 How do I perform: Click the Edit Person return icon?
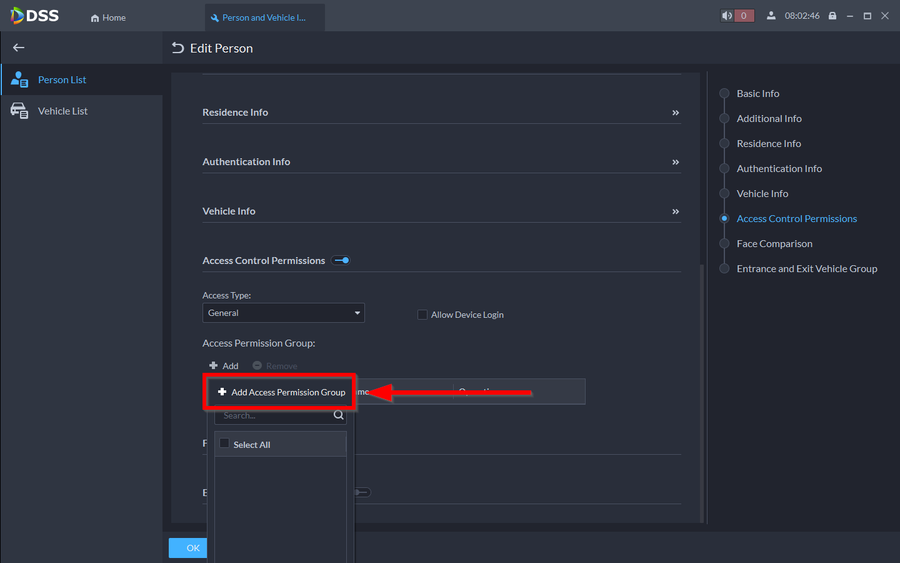pyautogui.click(x=178, y=48)
